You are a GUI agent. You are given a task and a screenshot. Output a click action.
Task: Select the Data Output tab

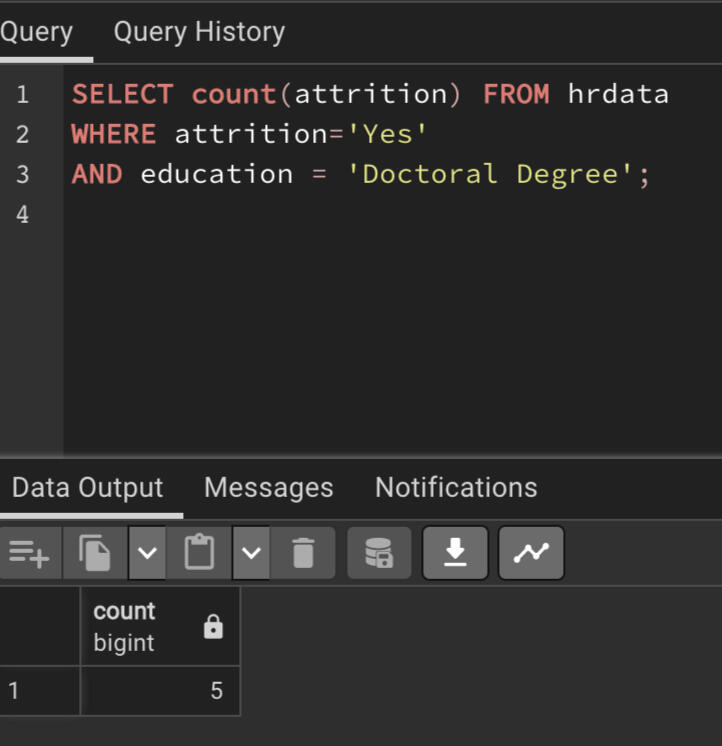(x=87, y=488)
